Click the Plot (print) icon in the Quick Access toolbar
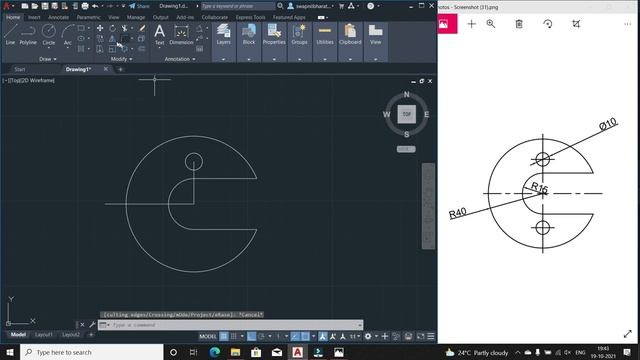This screenshot has width=640, height=360. coord(85,6)
